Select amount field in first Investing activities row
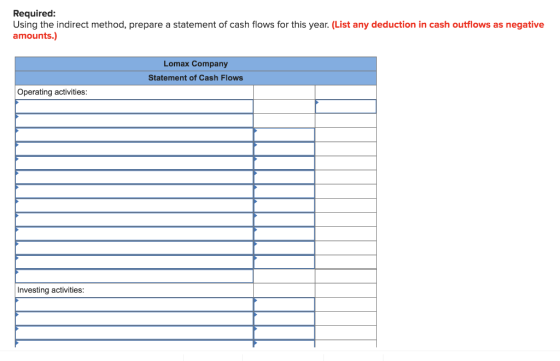 [x=284, y=305]
